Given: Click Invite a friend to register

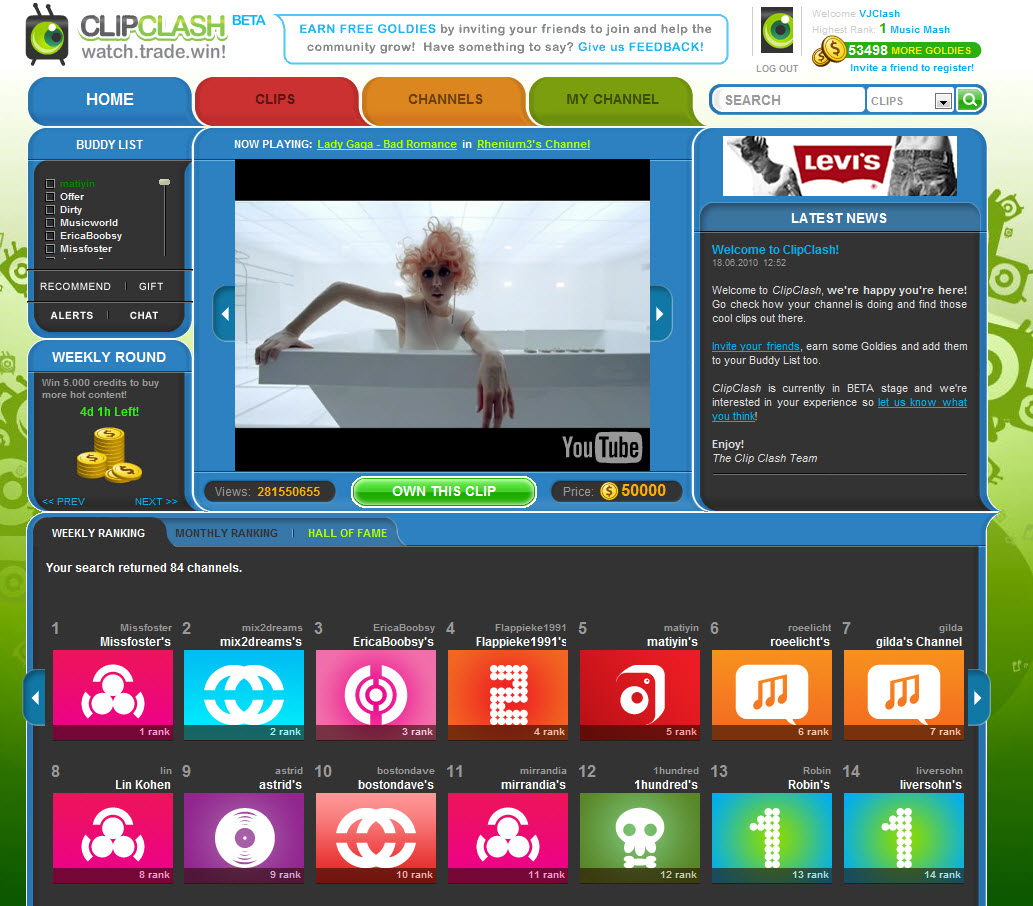Looking at the screenshot, I should tap(912, 68).
